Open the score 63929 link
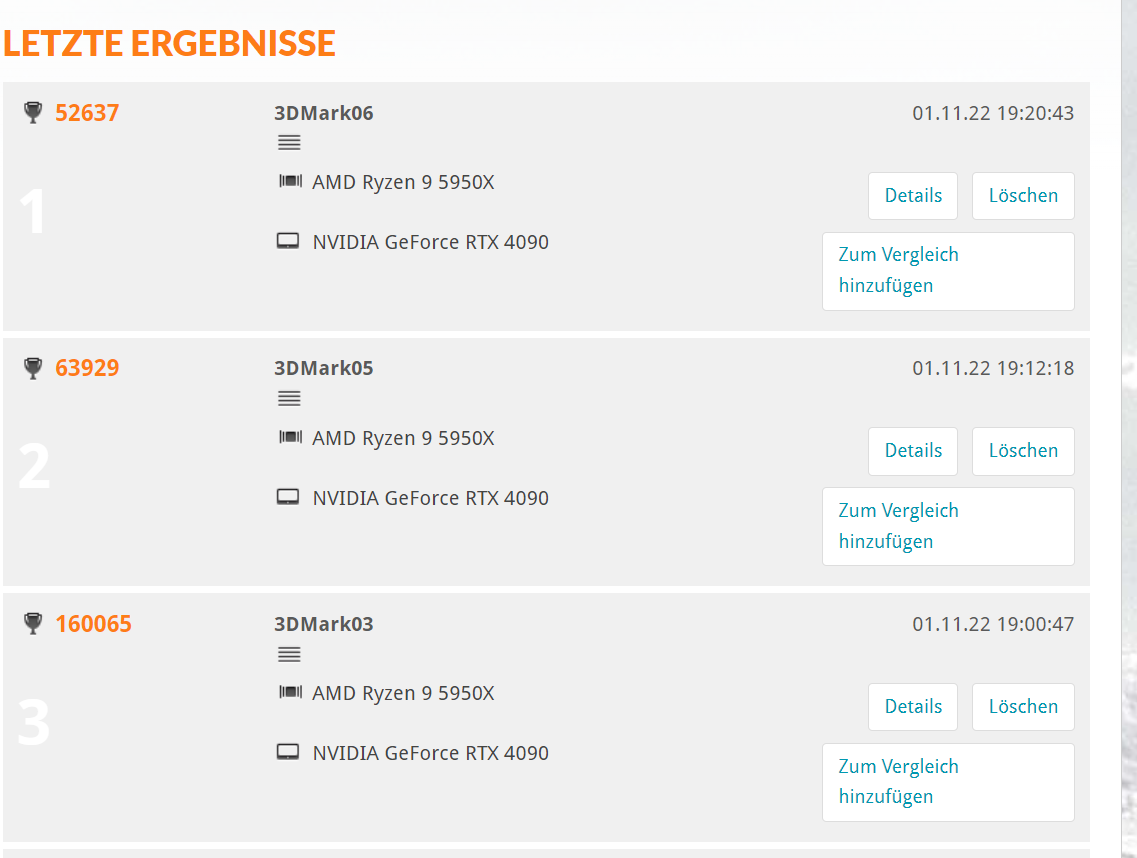The width and height of the screenshot is (1137, 858). click(x=87, y=368)
